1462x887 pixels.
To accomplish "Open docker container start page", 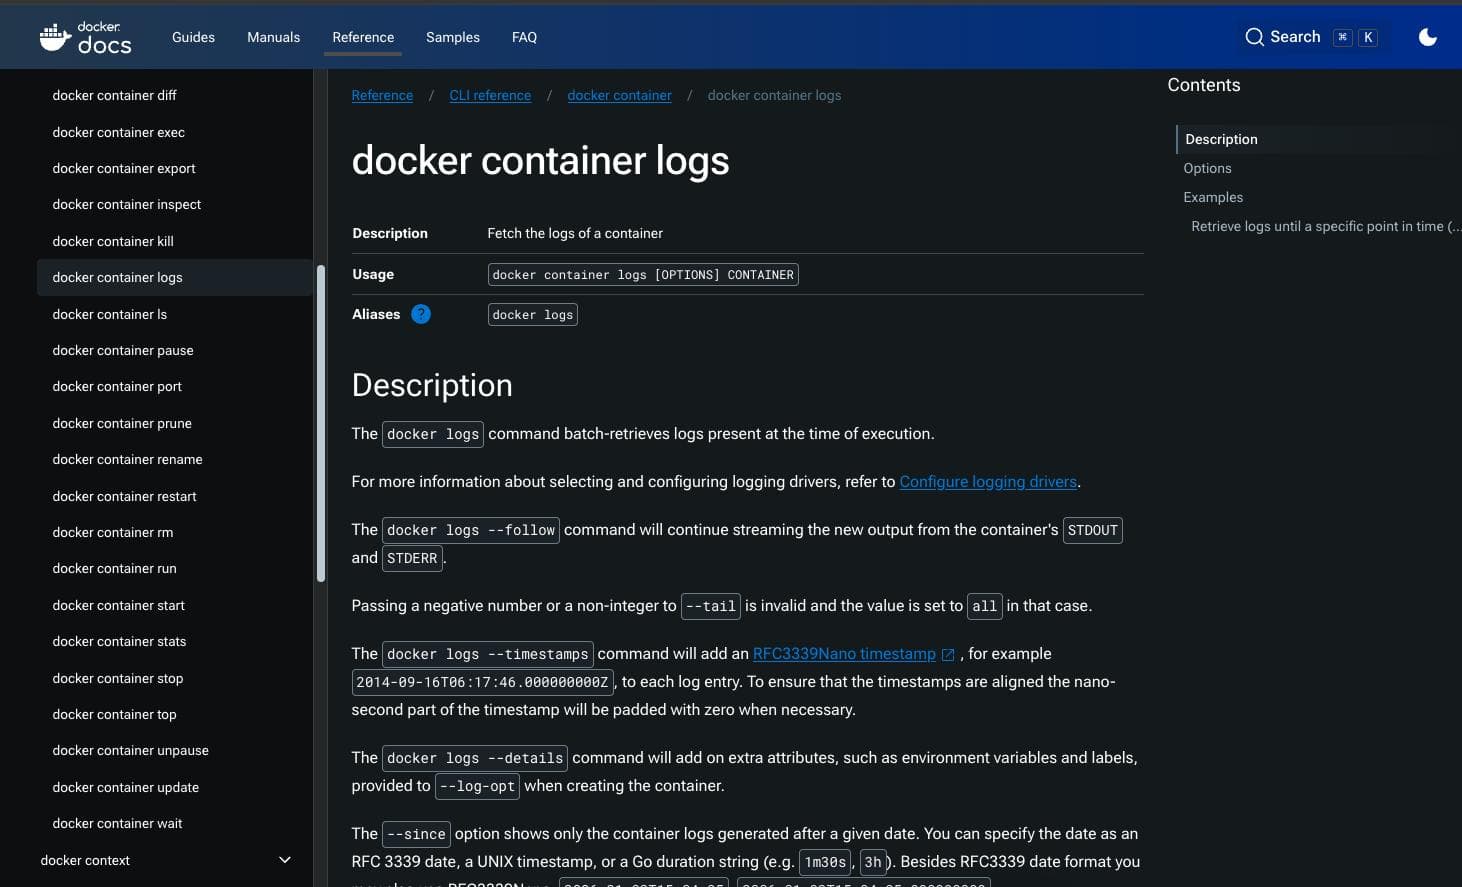I will pos(118,605).
